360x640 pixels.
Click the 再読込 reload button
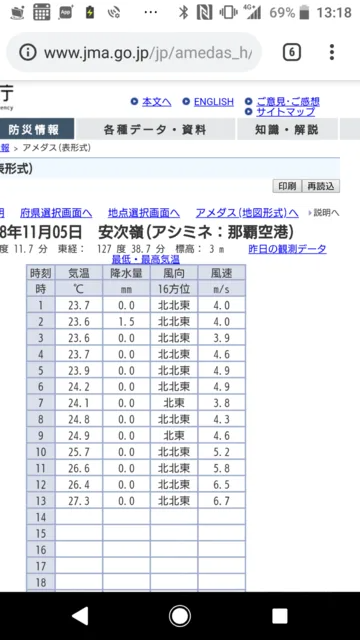point(321,186)
